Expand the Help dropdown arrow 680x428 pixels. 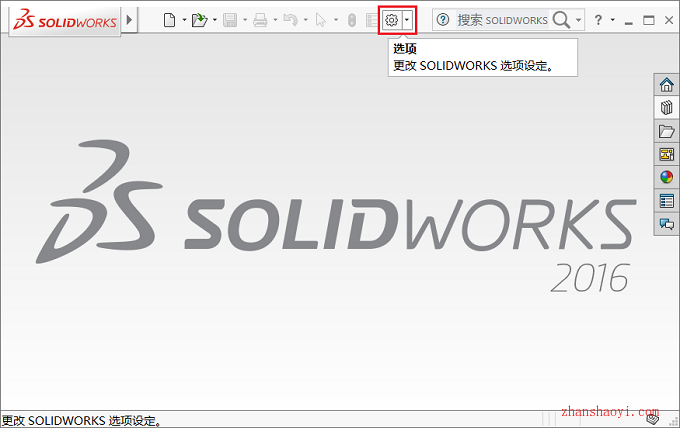click(x=613, y=20)
